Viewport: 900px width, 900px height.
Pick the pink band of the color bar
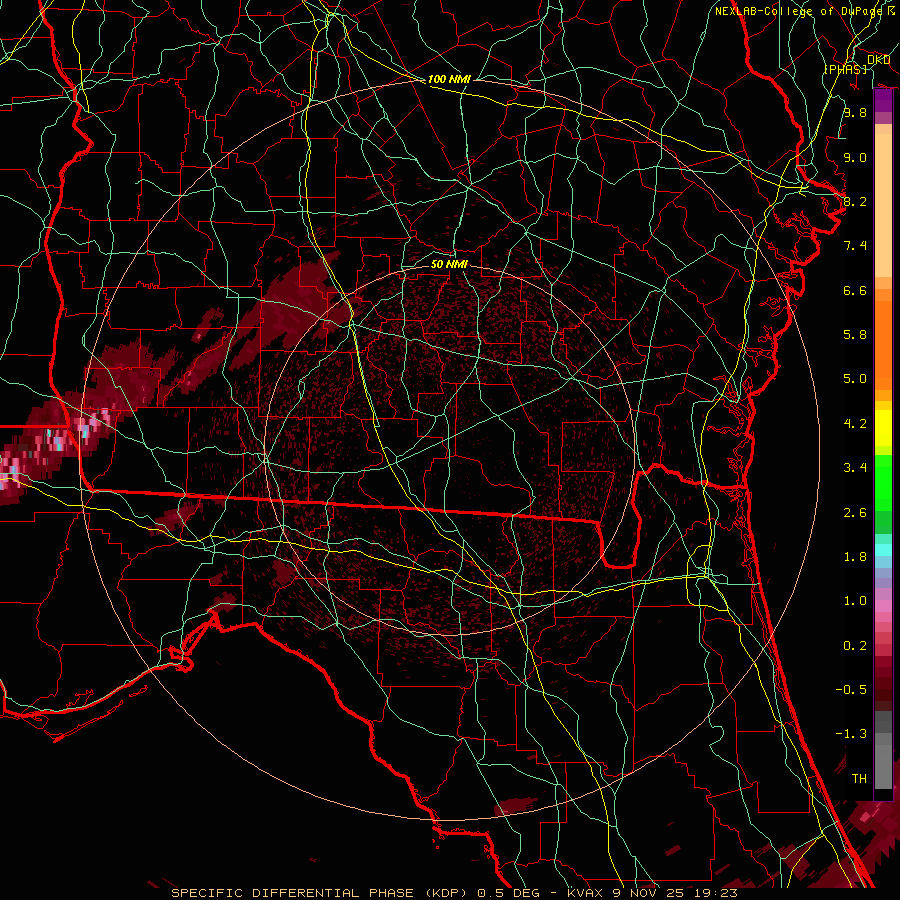point(883,606)
